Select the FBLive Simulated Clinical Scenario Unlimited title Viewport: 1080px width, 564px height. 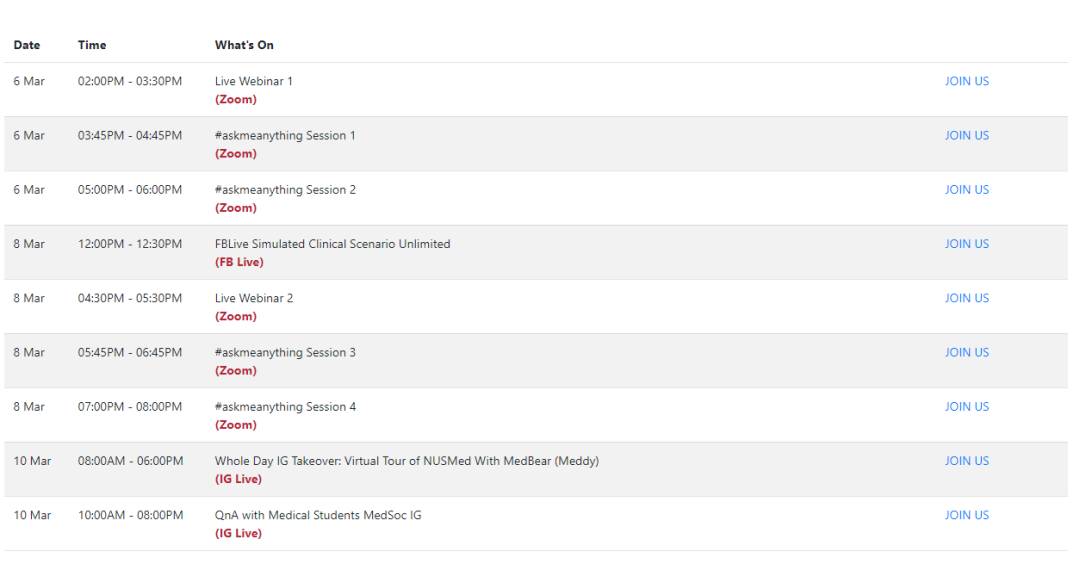coord(332,244)
